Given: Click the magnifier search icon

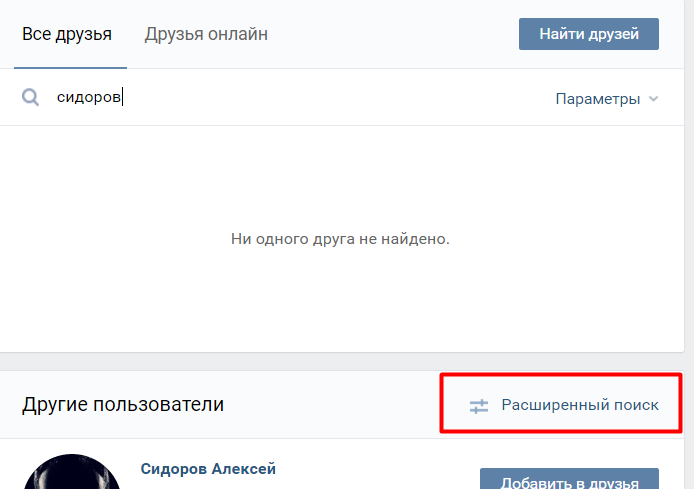Looking at the screenshot, I should (31, 97).
